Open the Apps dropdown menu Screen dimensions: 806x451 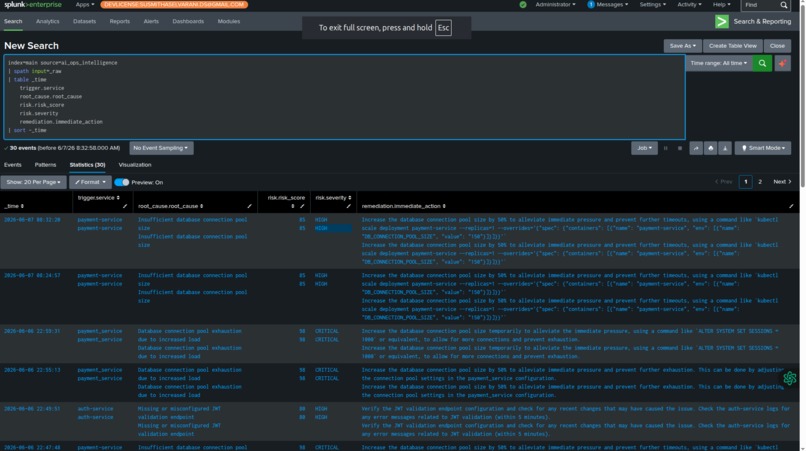pos(85,5)
